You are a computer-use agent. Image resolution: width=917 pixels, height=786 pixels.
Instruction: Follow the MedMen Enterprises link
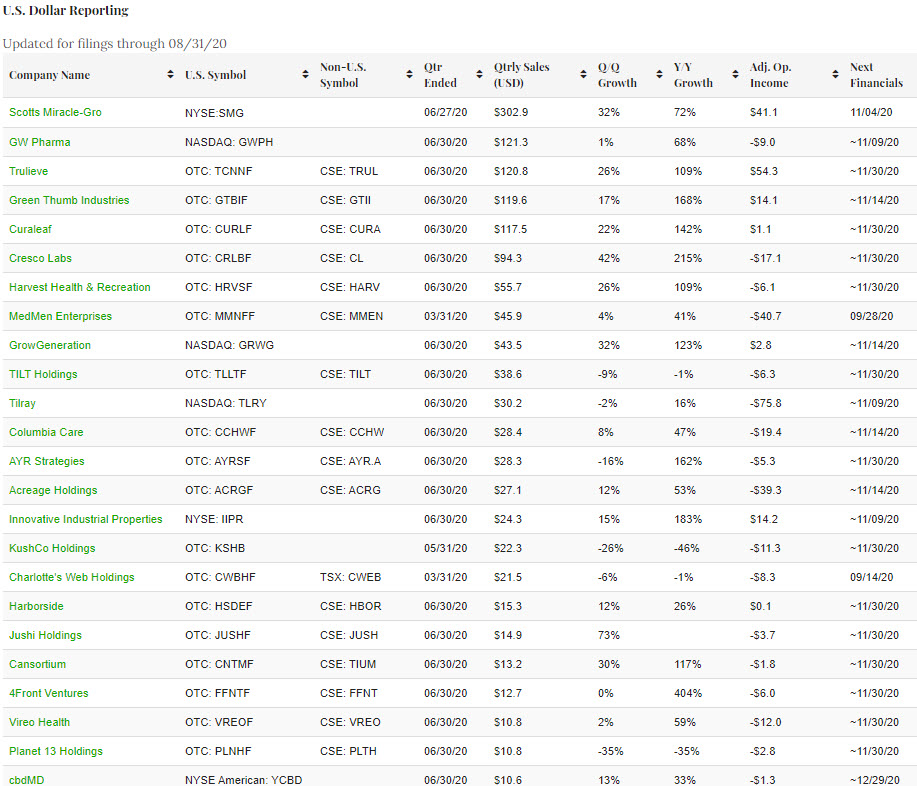pos(60,316)
